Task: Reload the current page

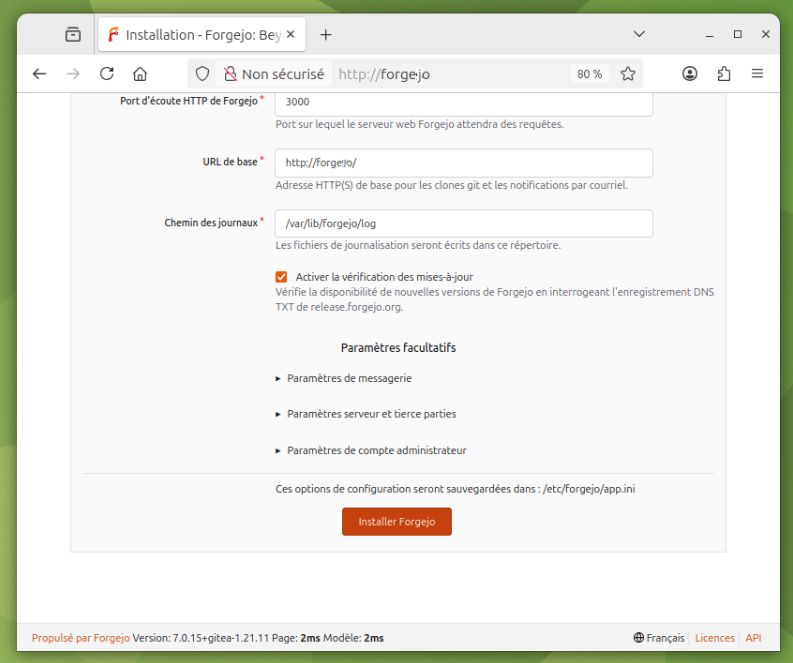Action: [107, 74]
